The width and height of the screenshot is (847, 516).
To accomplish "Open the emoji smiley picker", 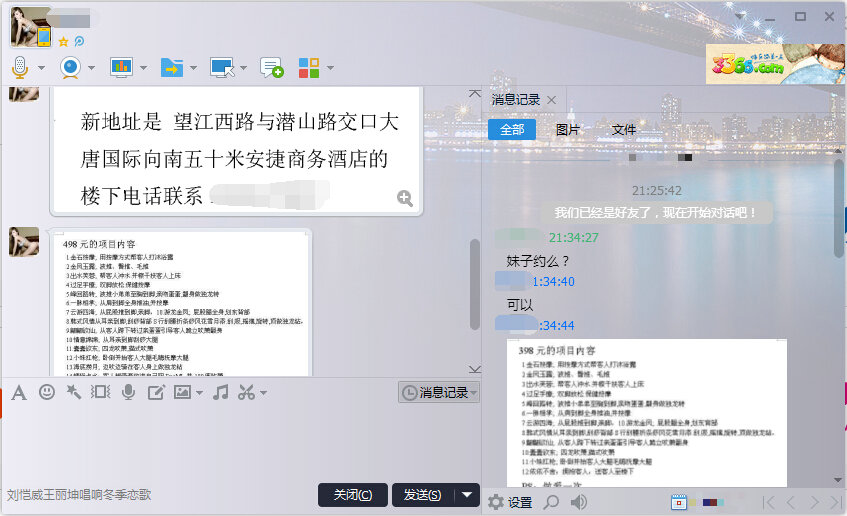I will [x=46, y=392].
